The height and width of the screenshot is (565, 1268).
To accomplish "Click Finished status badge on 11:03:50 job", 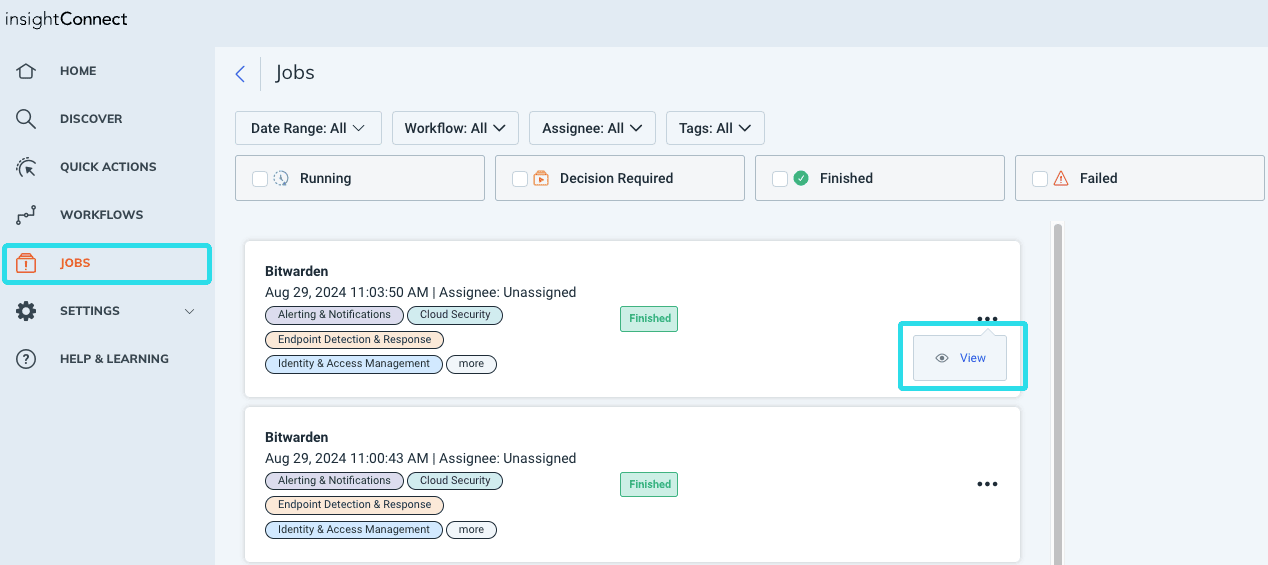I will tap(649, 319).
